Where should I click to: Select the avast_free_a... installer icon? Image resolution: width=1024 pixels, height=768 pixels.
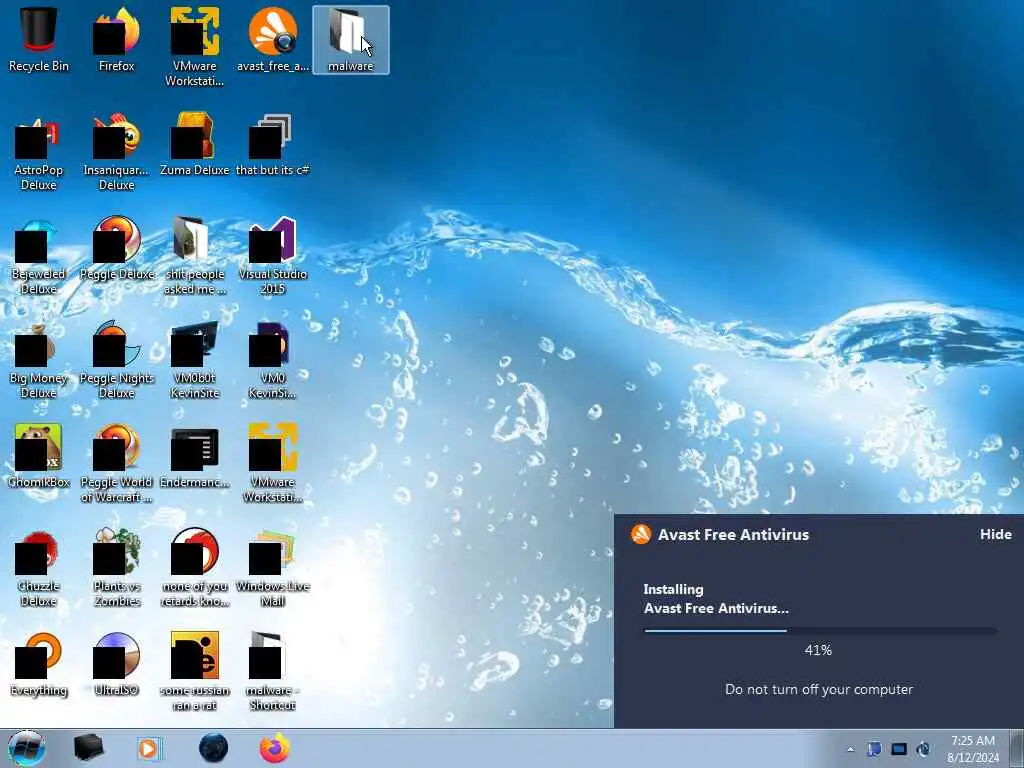coord(272,40)
